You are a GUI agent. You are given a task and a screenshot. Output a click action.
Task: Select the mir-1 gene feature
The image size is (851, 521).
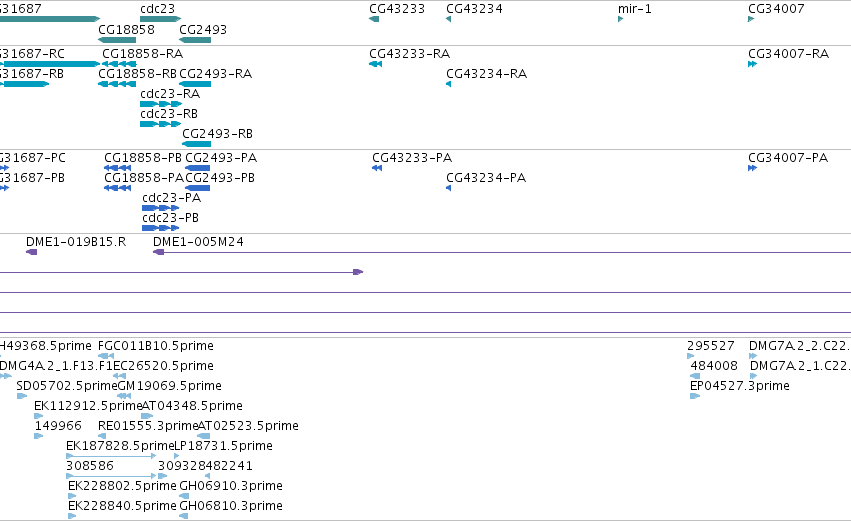tap(620, 20)
